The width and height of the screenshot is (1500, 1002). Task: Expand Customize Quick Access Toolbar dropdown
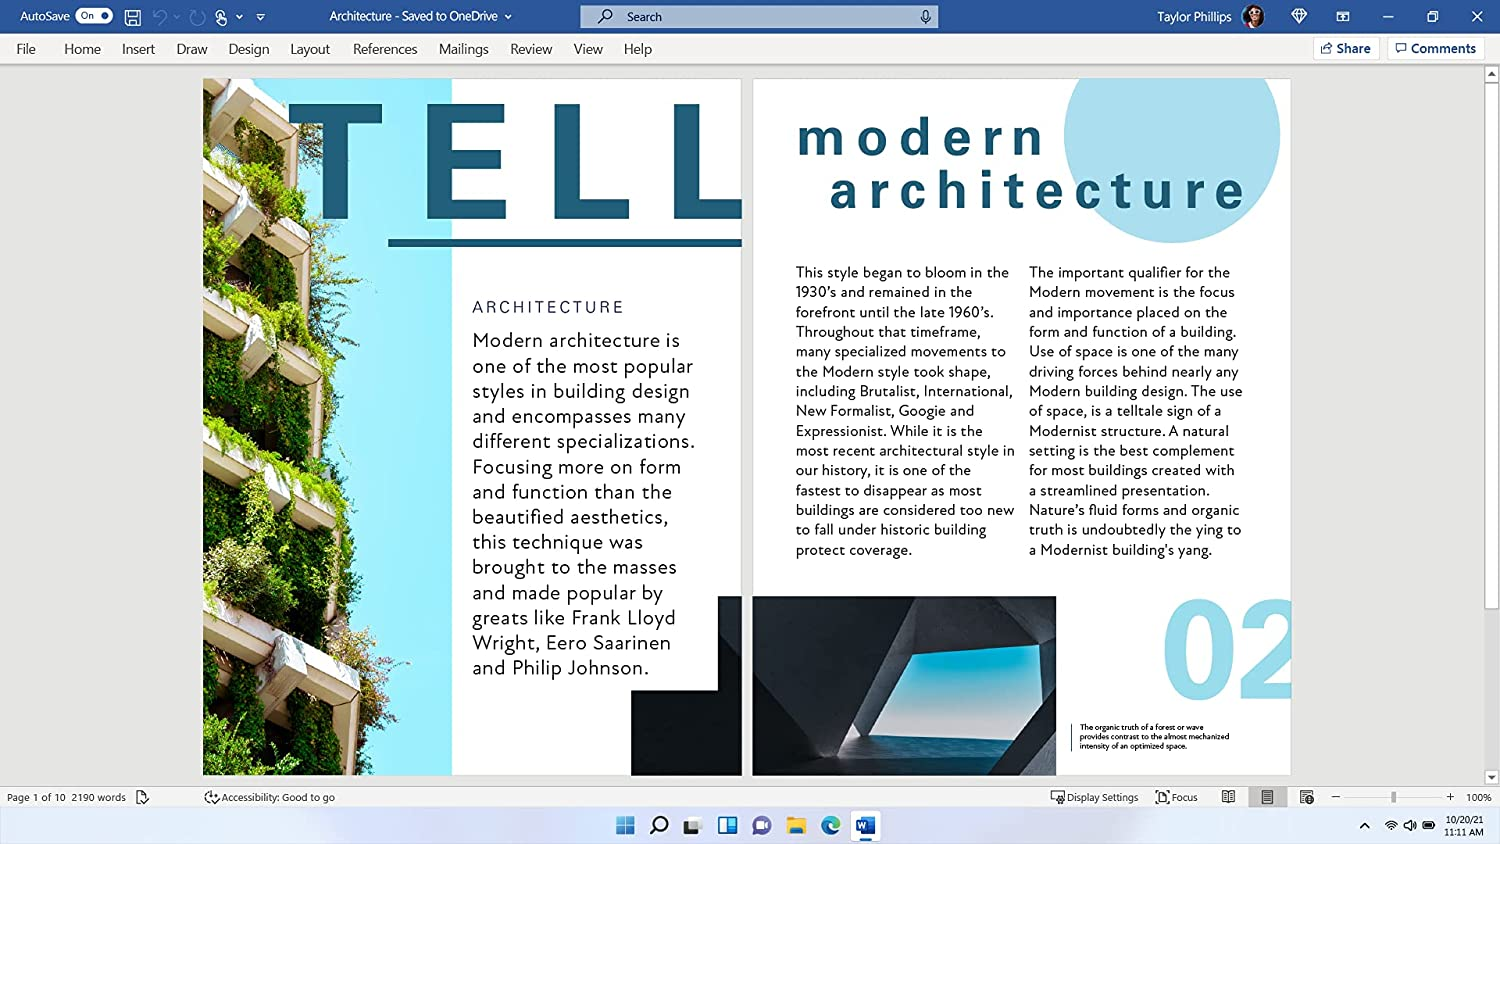(260, 17)
